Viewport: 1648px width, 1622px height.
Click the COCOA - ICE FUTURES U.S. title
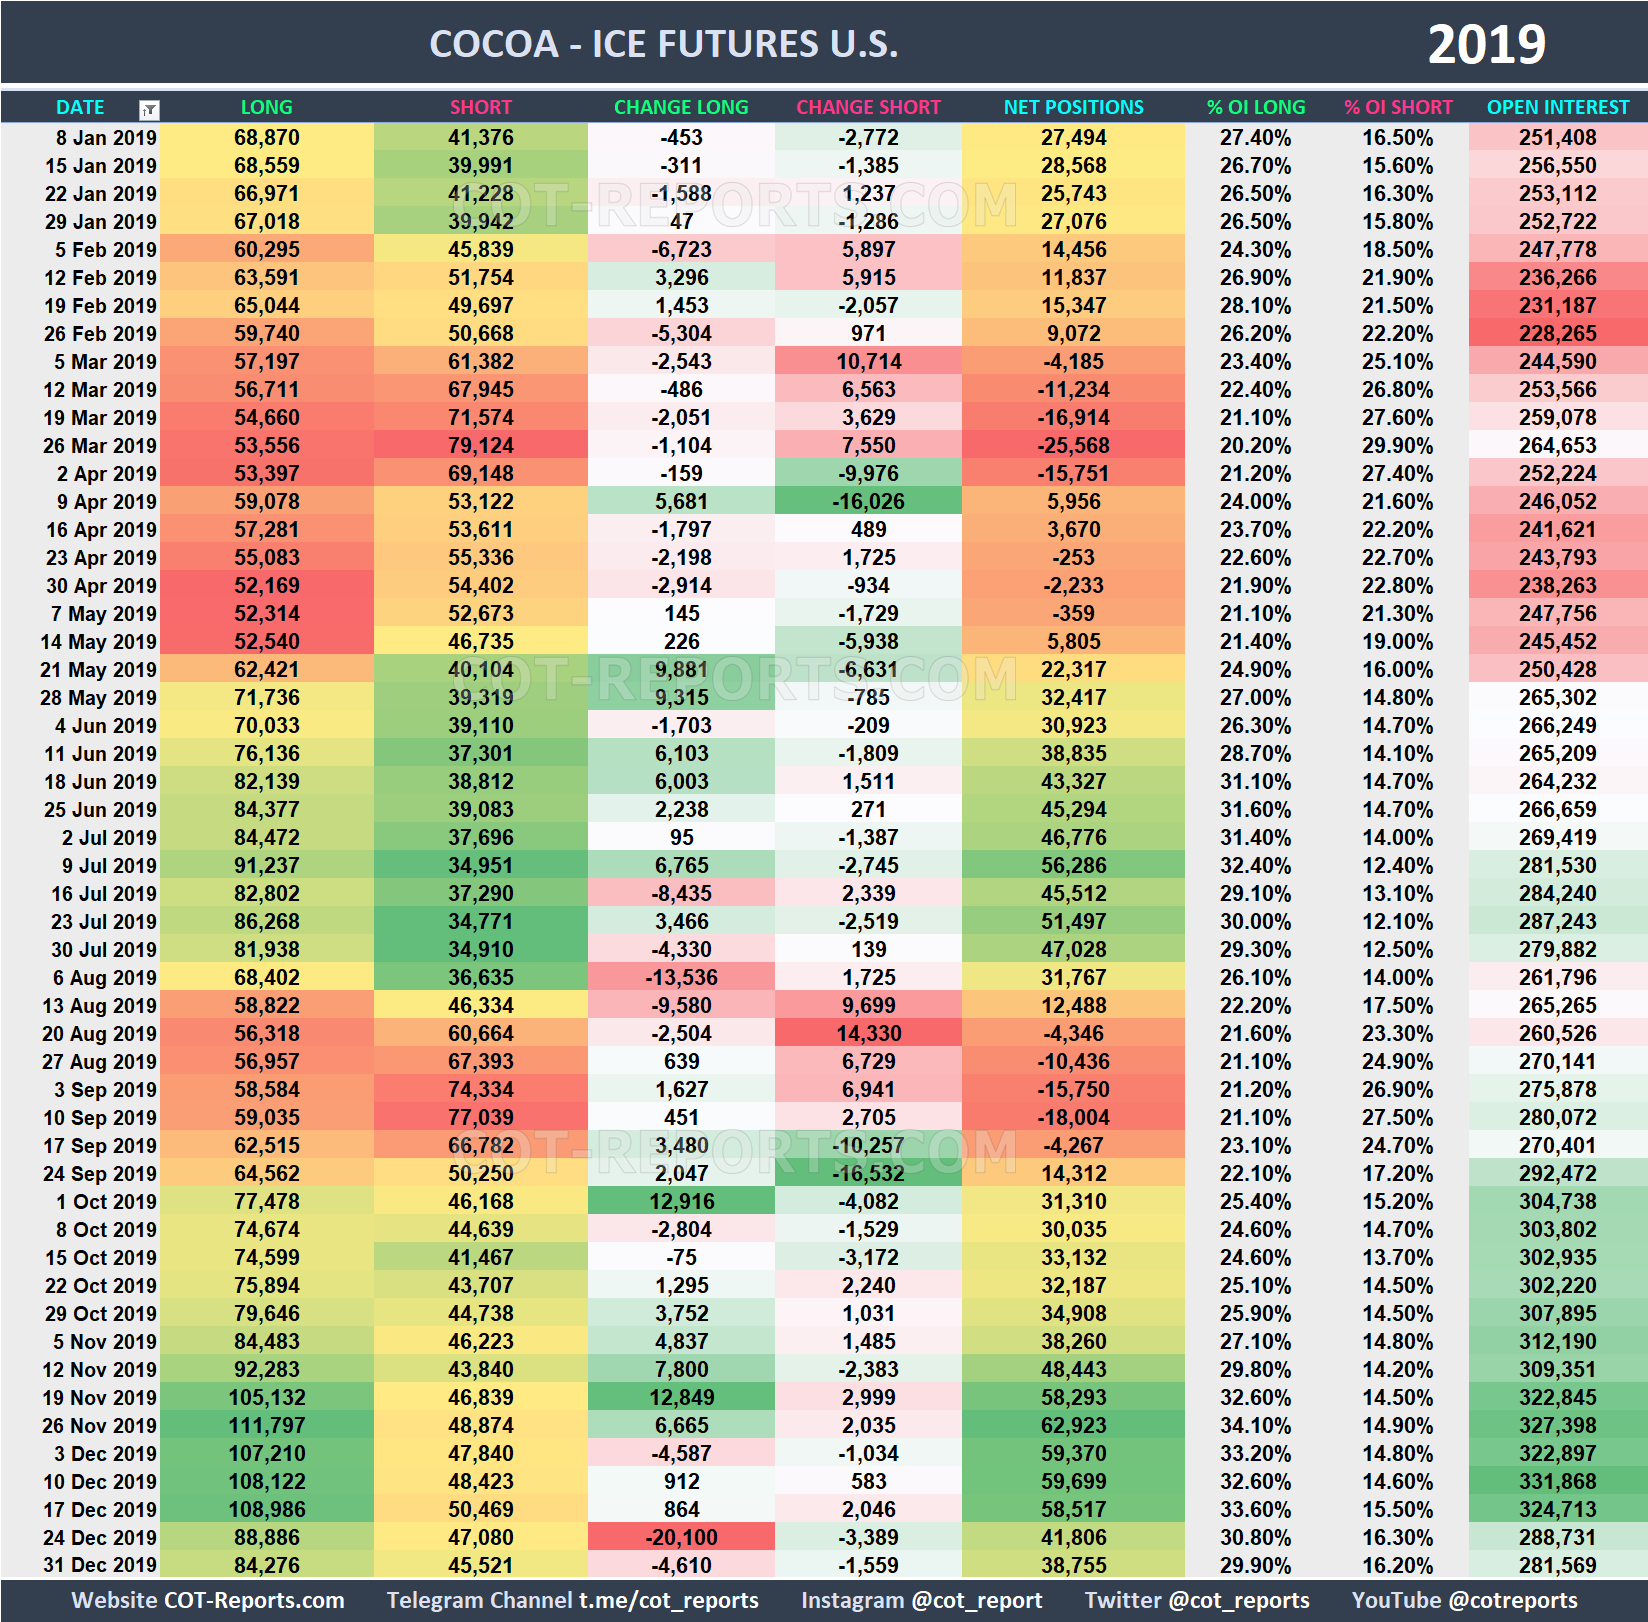pos(664,43)
